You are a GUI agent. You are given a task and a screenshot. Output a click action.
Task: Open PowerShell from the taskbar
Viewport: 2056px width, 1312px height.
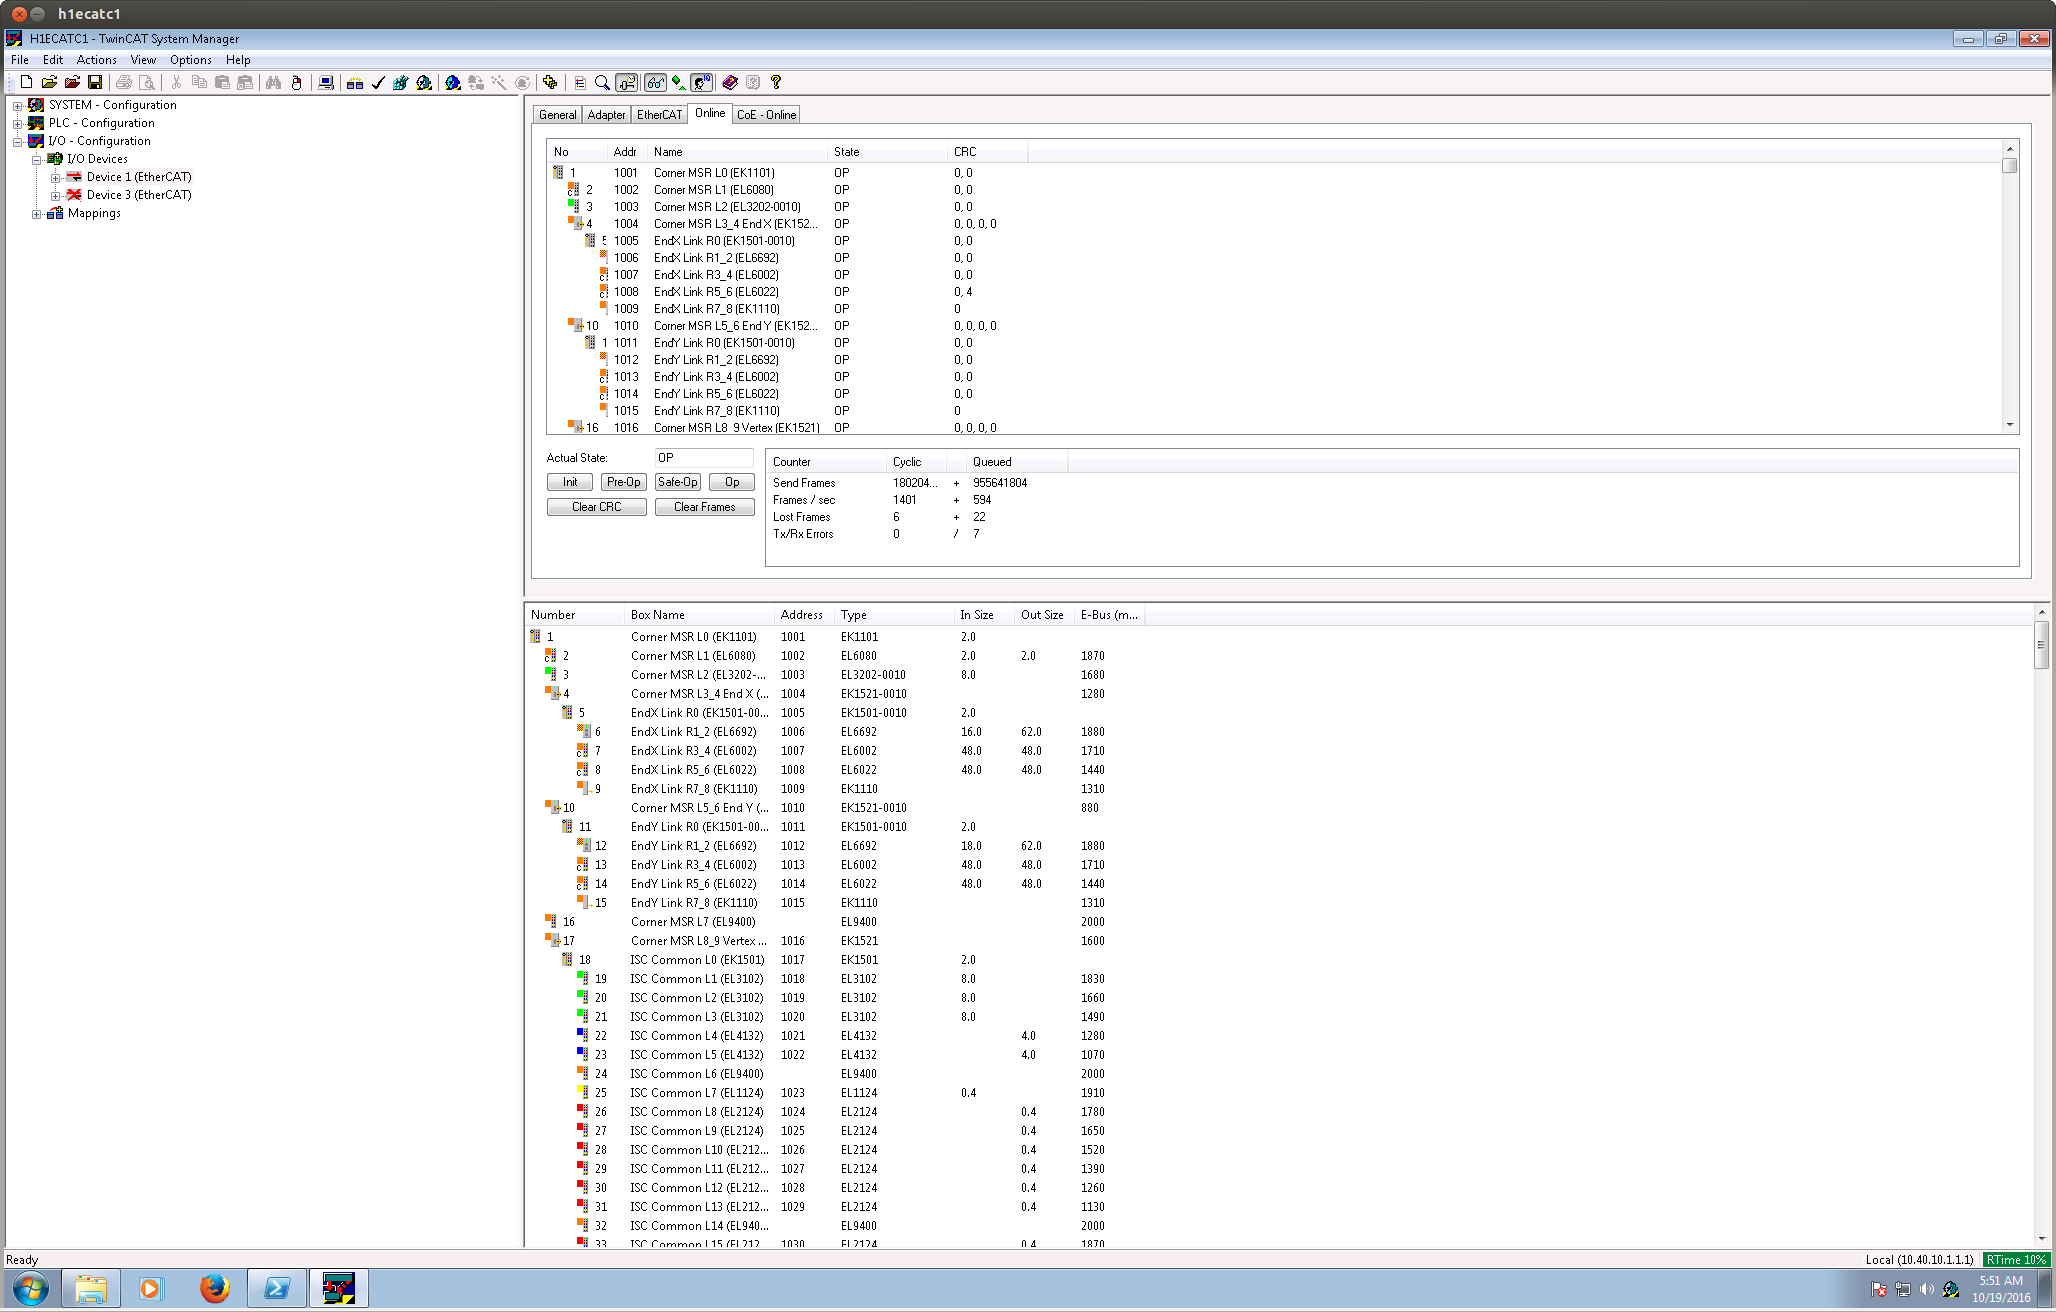click(x=276, y=1289)
